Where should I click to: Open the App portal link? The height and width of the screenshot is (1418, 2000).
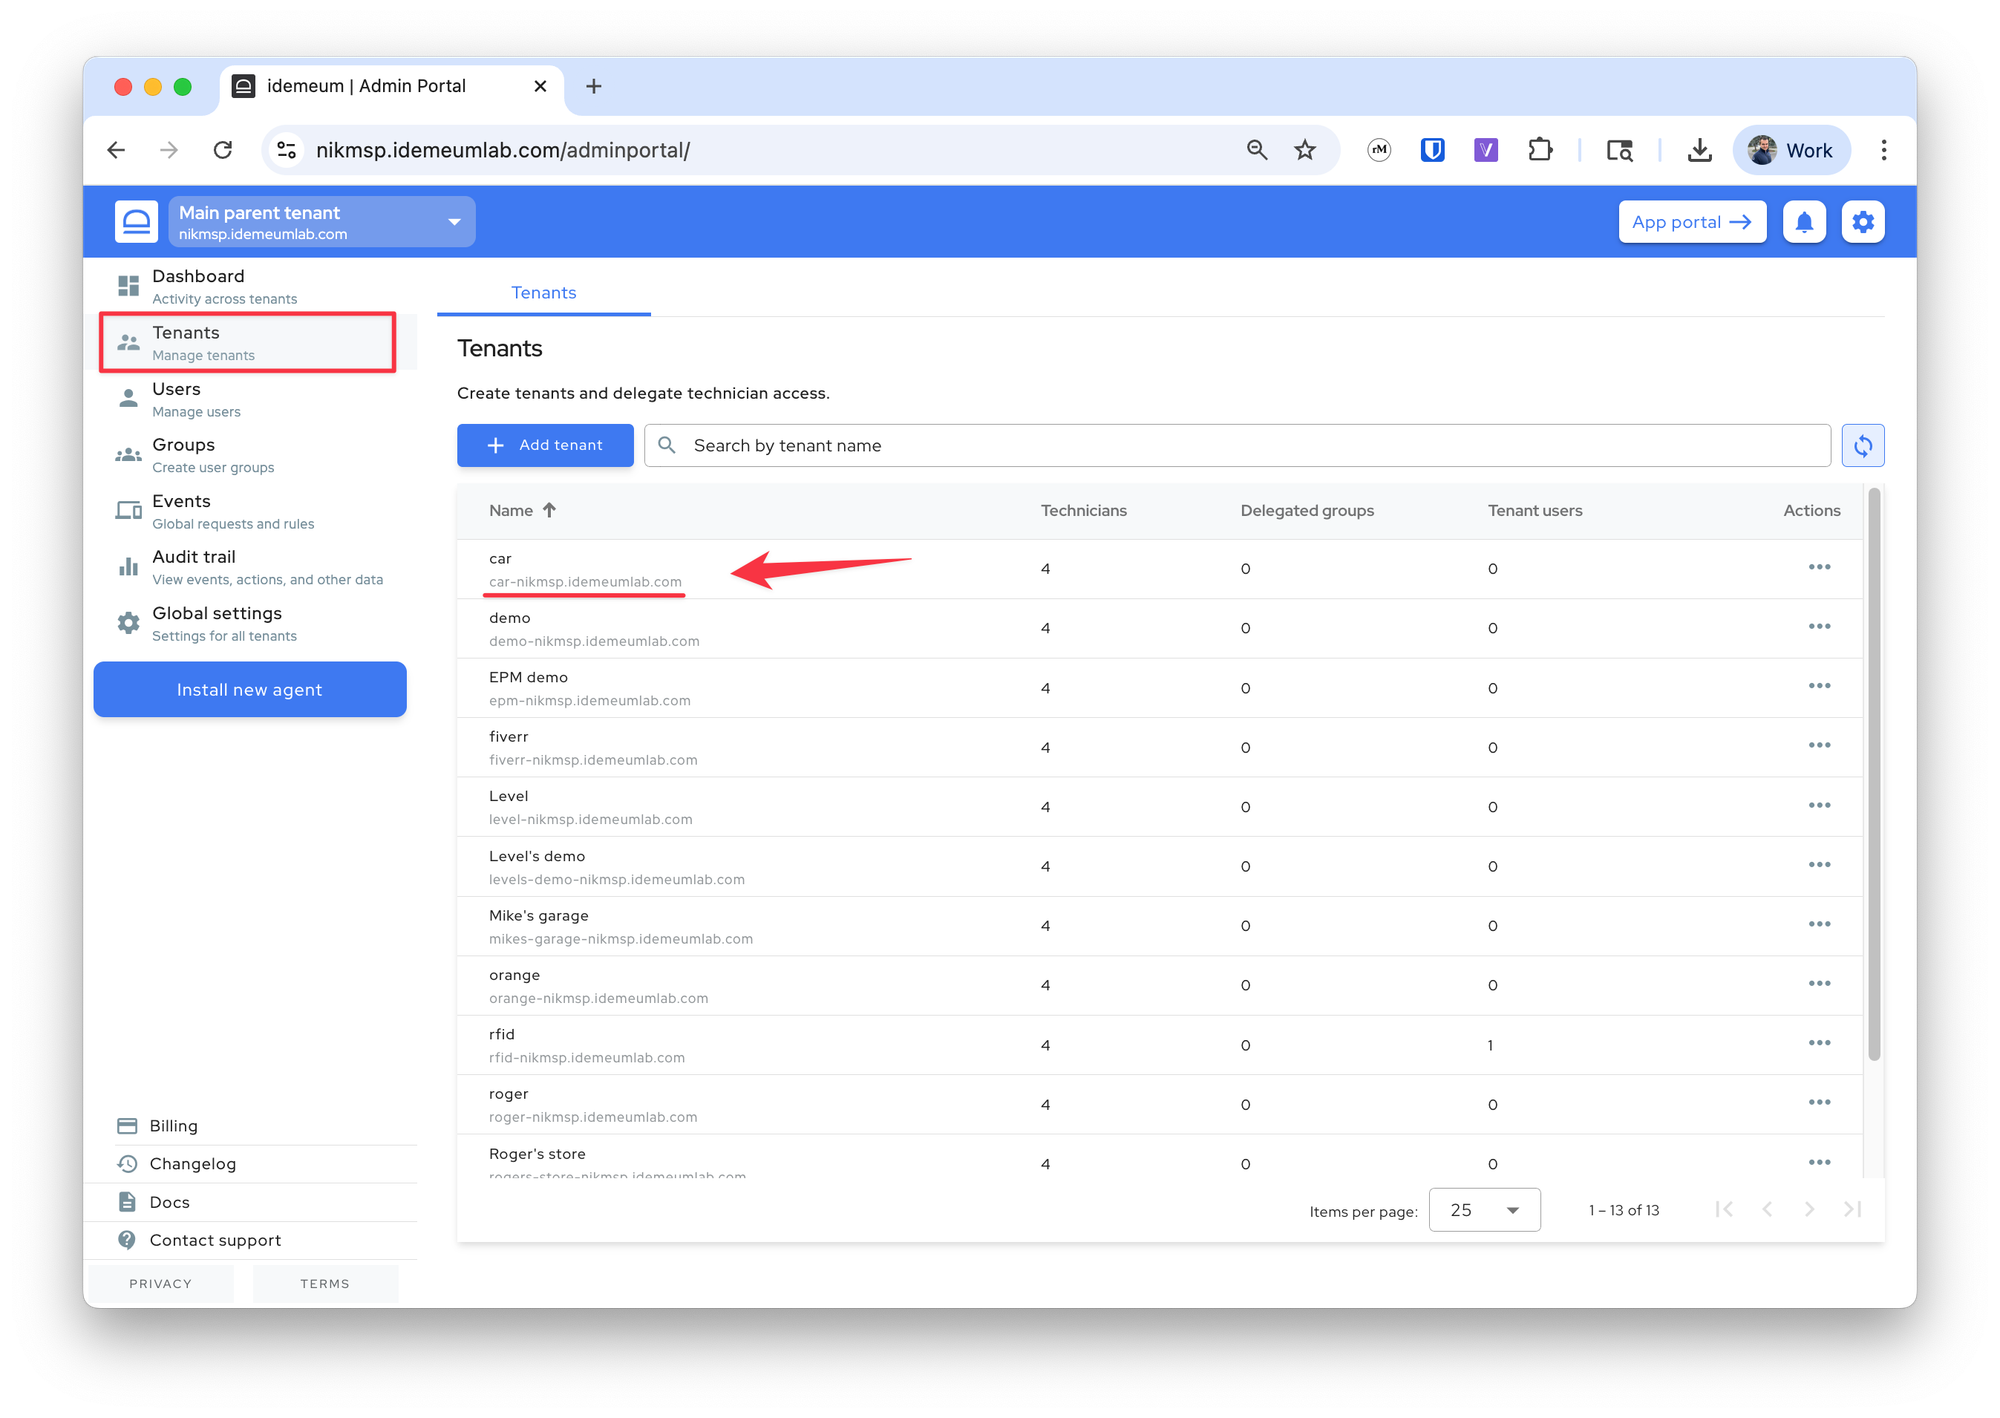coord(1692,222)
